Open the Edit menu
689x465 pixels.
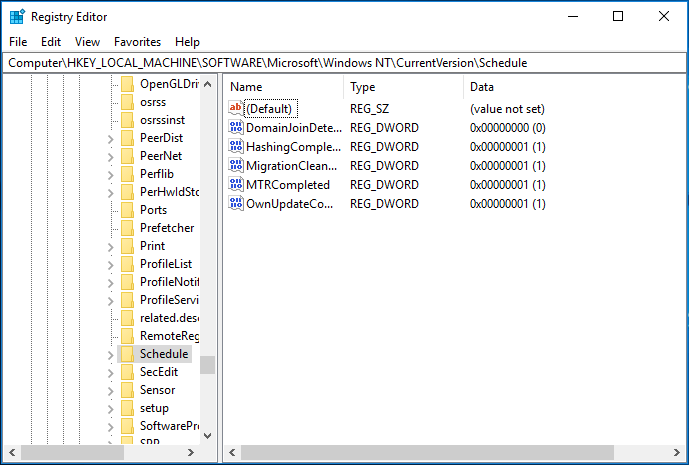pos(51,42)
